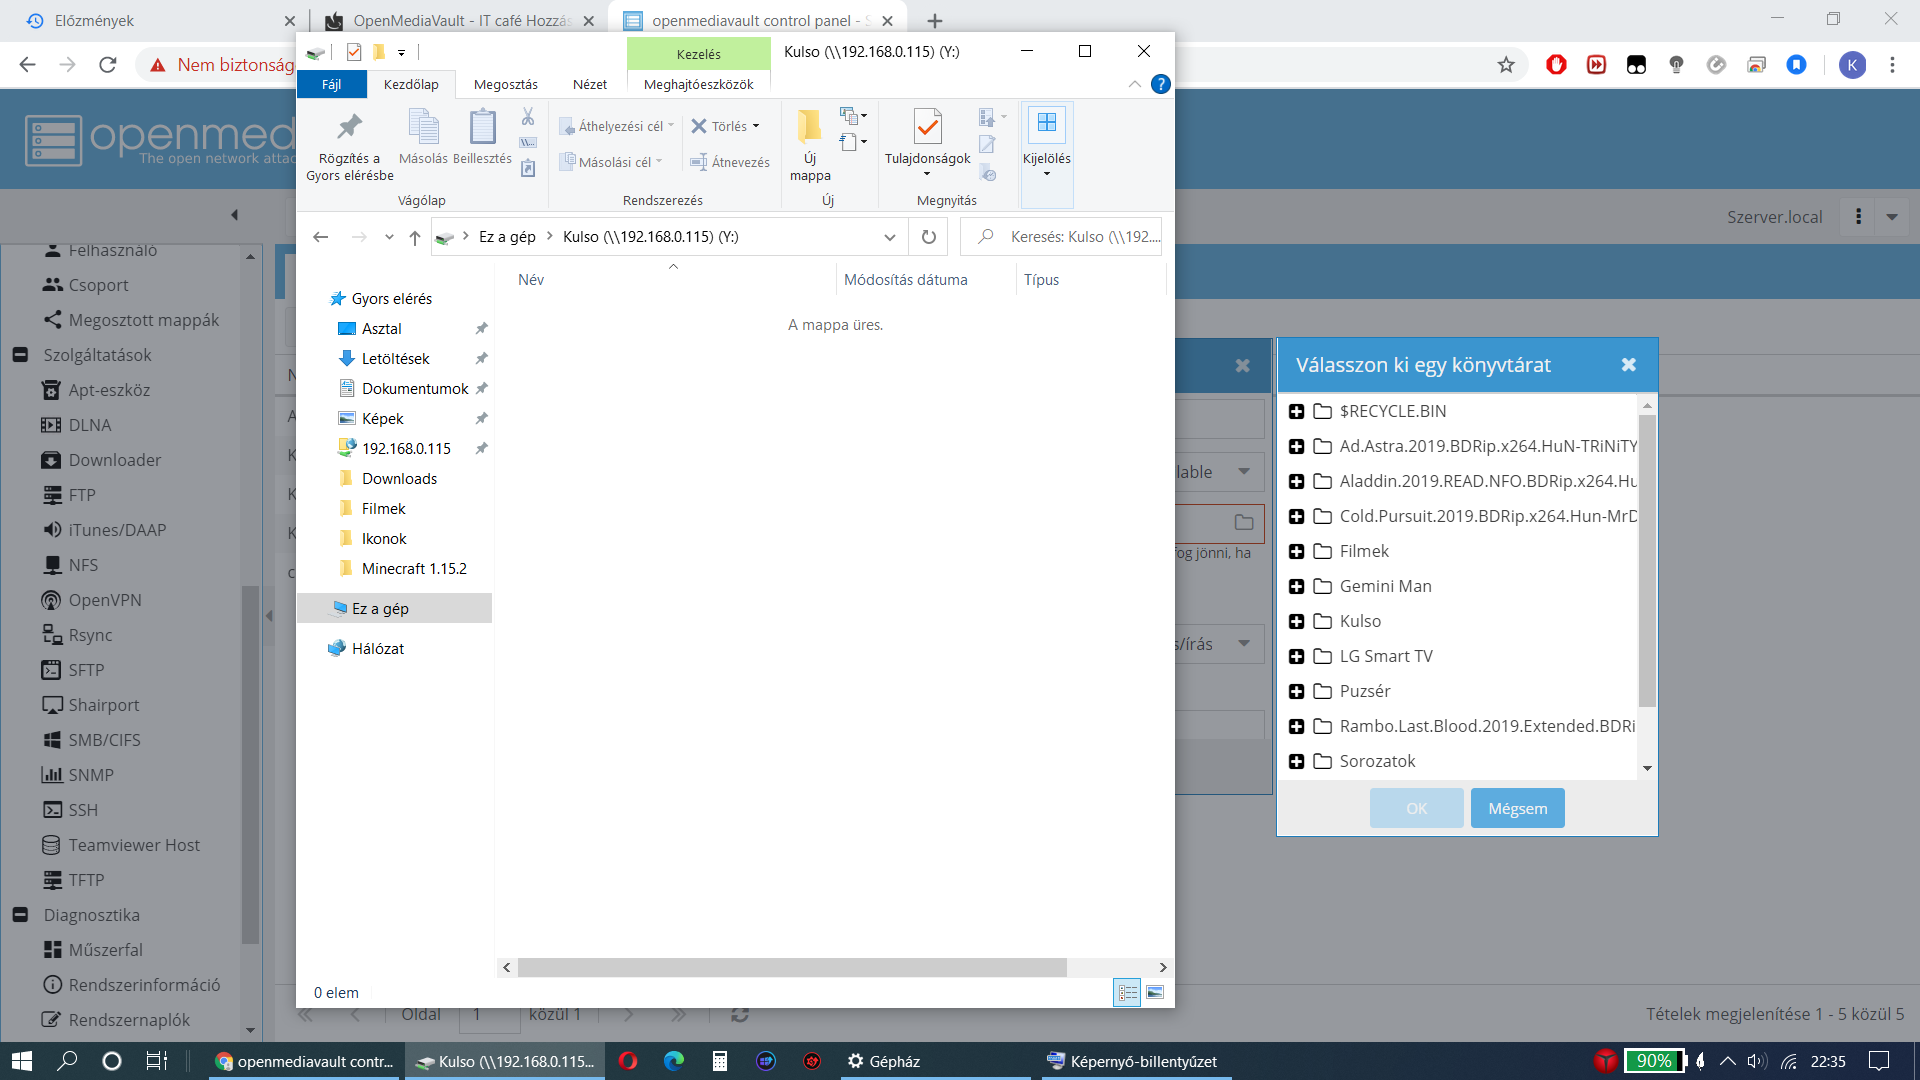The width and height of the screenshot is (1920, 1080).
Task: Click the refresh button beside address bar
Action: coord(928,237)
